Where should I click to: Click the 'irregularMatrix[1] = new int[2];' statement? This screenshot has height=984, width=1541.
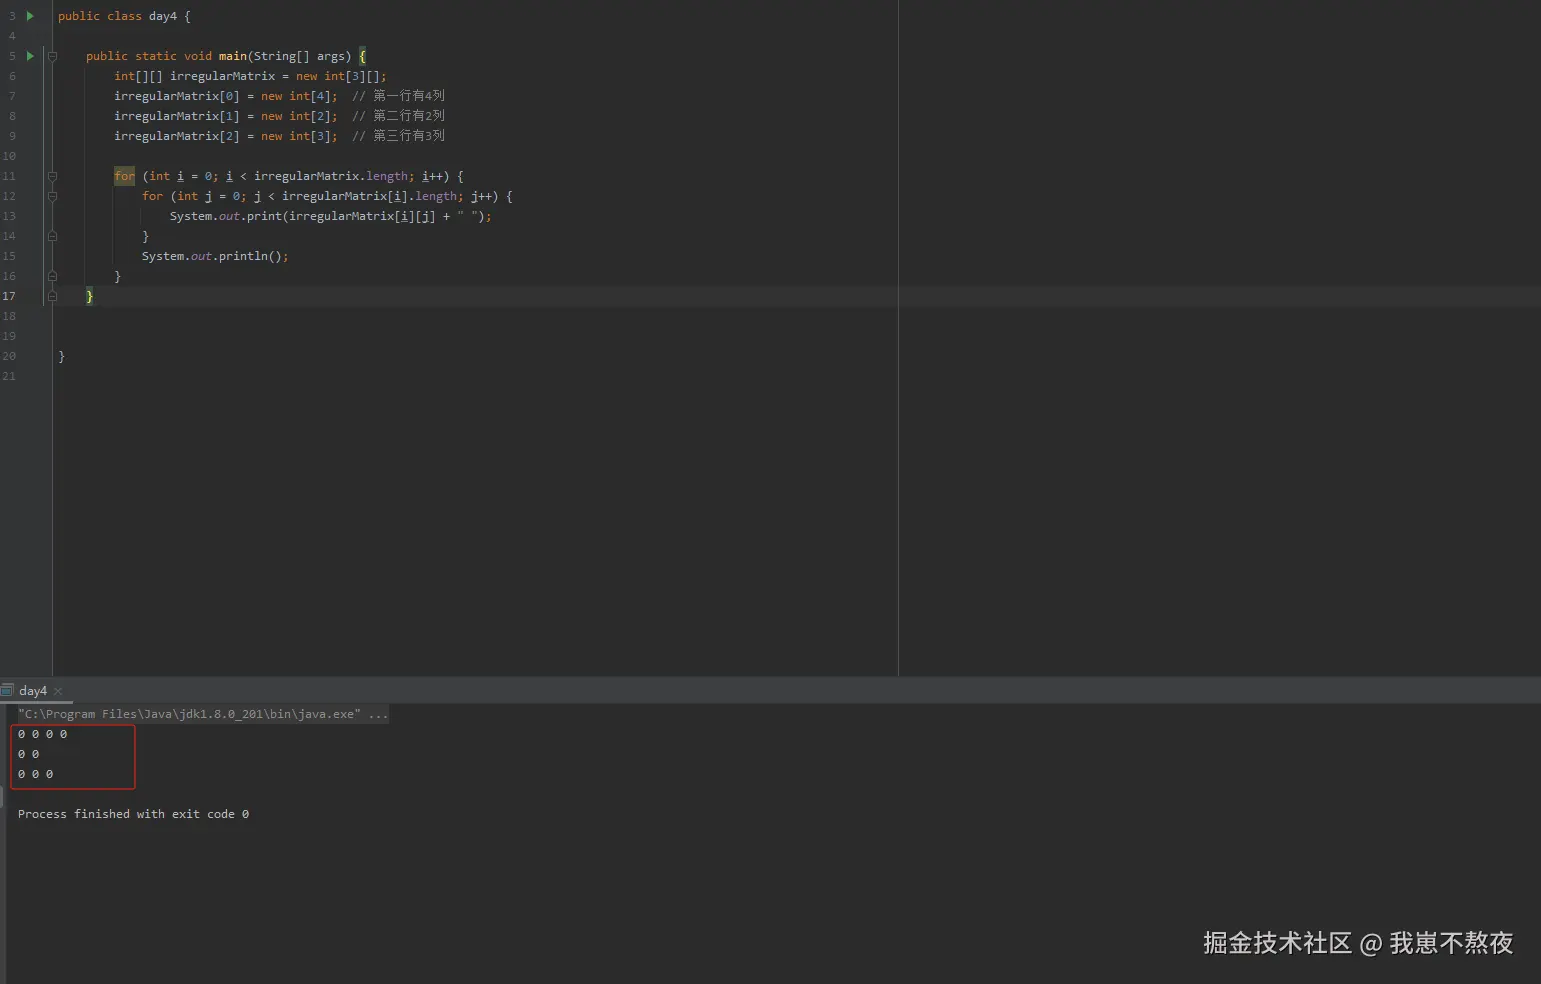pos(226,116)
